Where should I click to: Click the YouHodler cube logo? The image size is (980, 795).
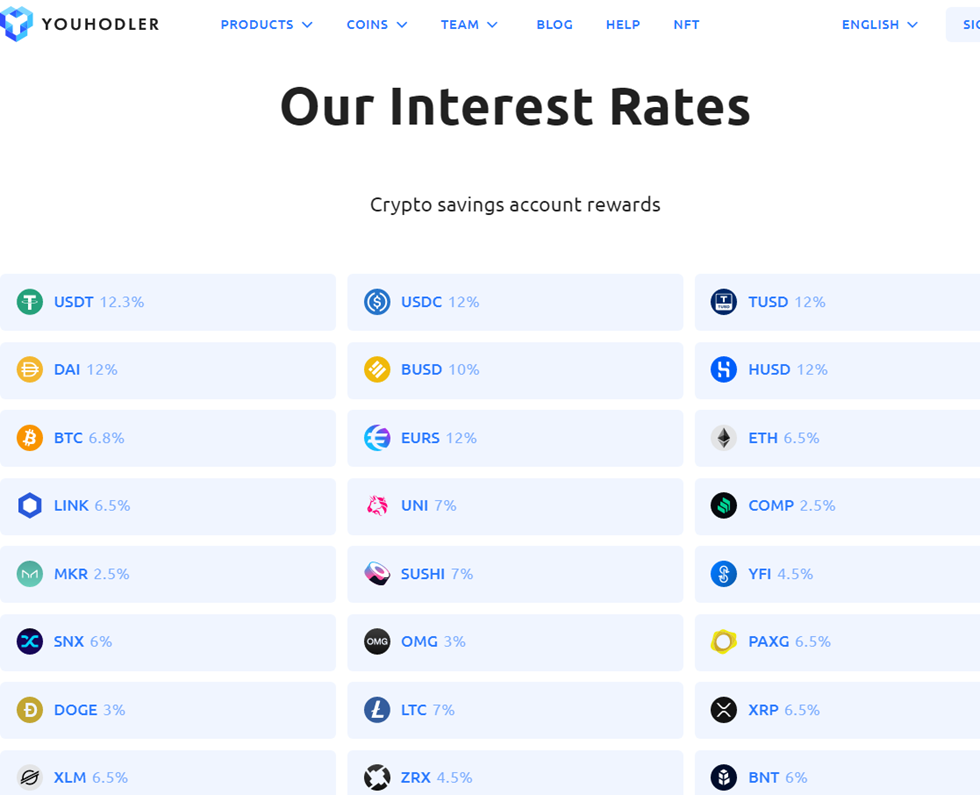(x=16, y=23)
